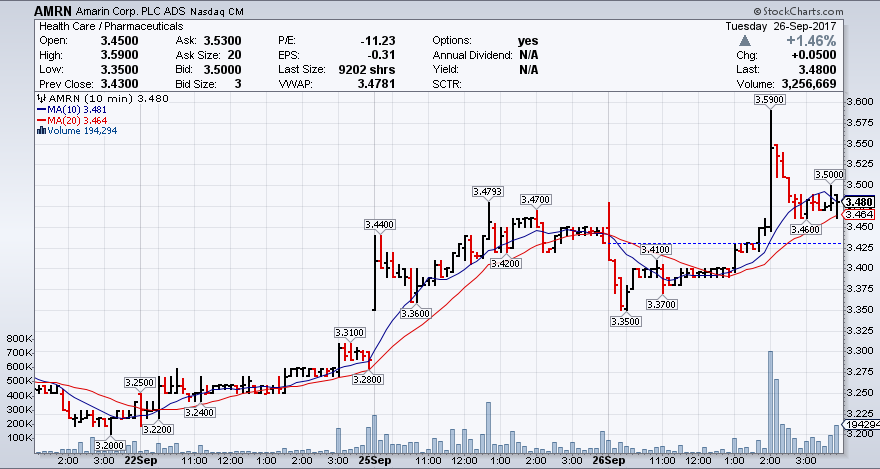Click the volume bars icon in the legend

(39, 131)
